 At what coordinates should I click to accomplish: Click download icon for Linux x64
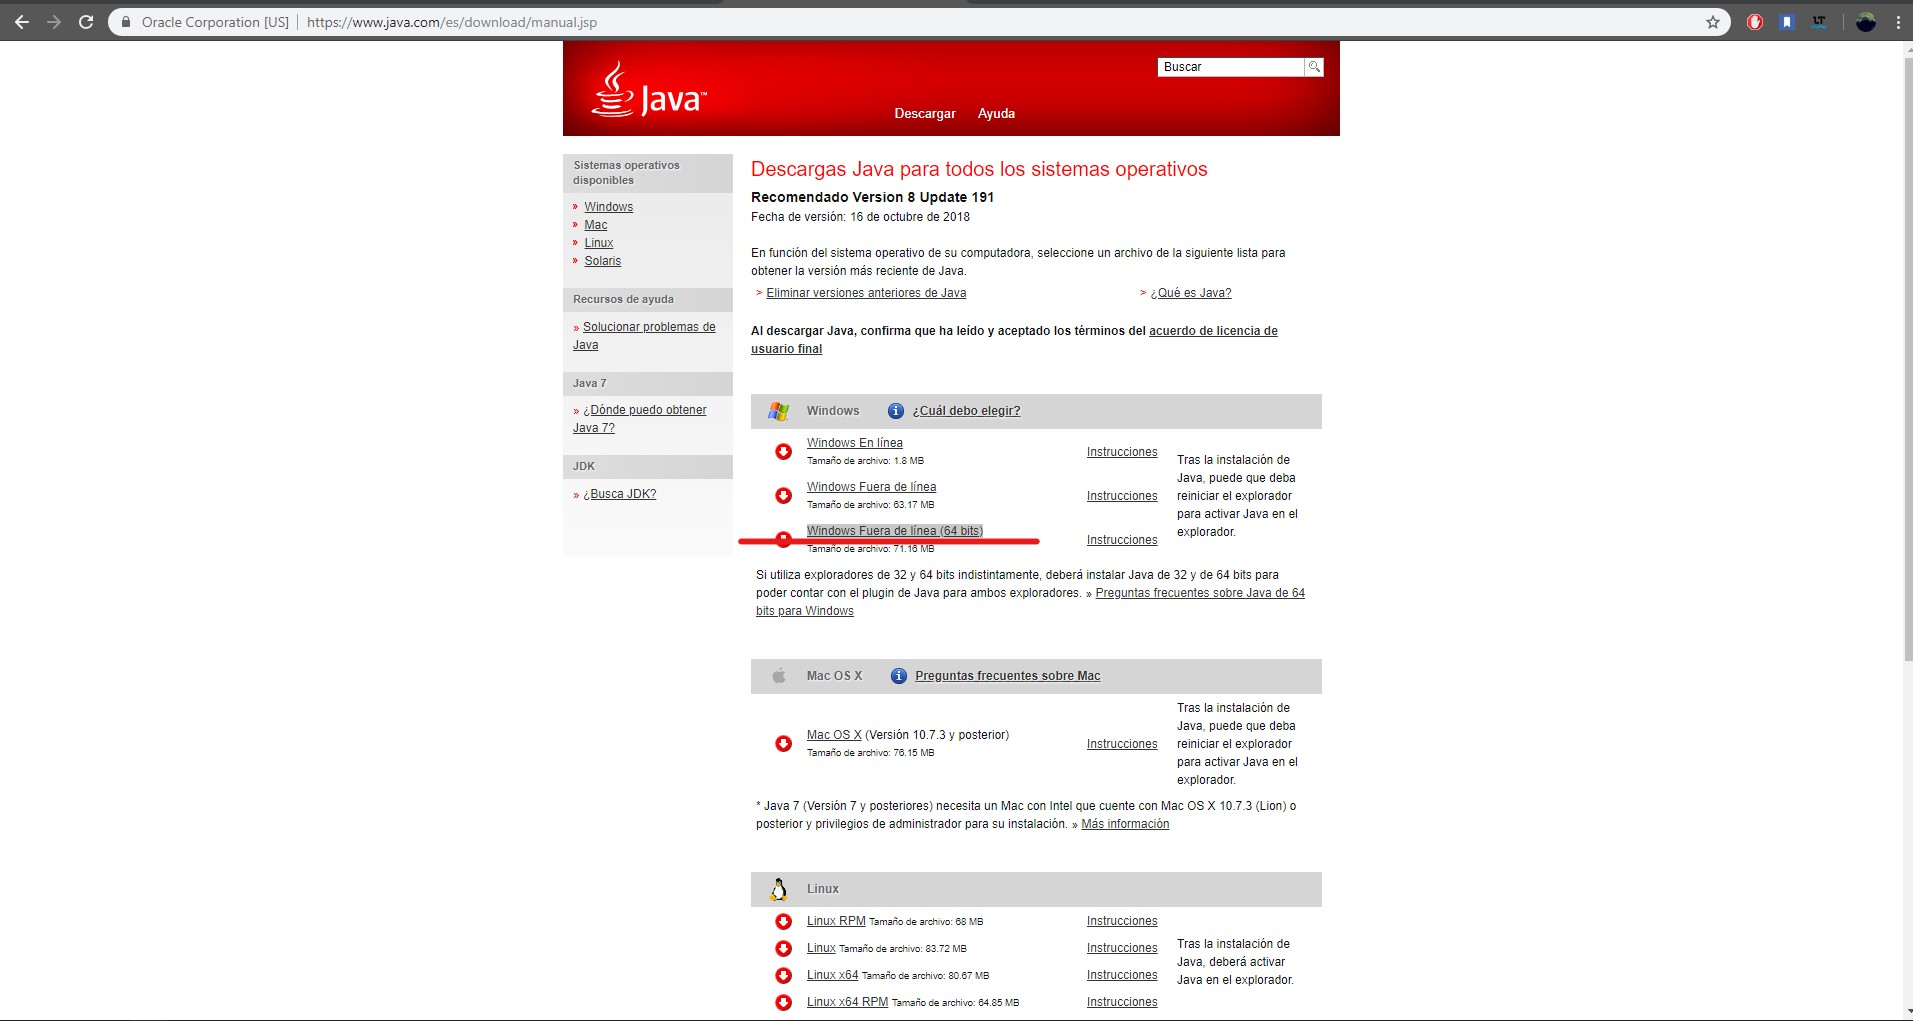784,975
